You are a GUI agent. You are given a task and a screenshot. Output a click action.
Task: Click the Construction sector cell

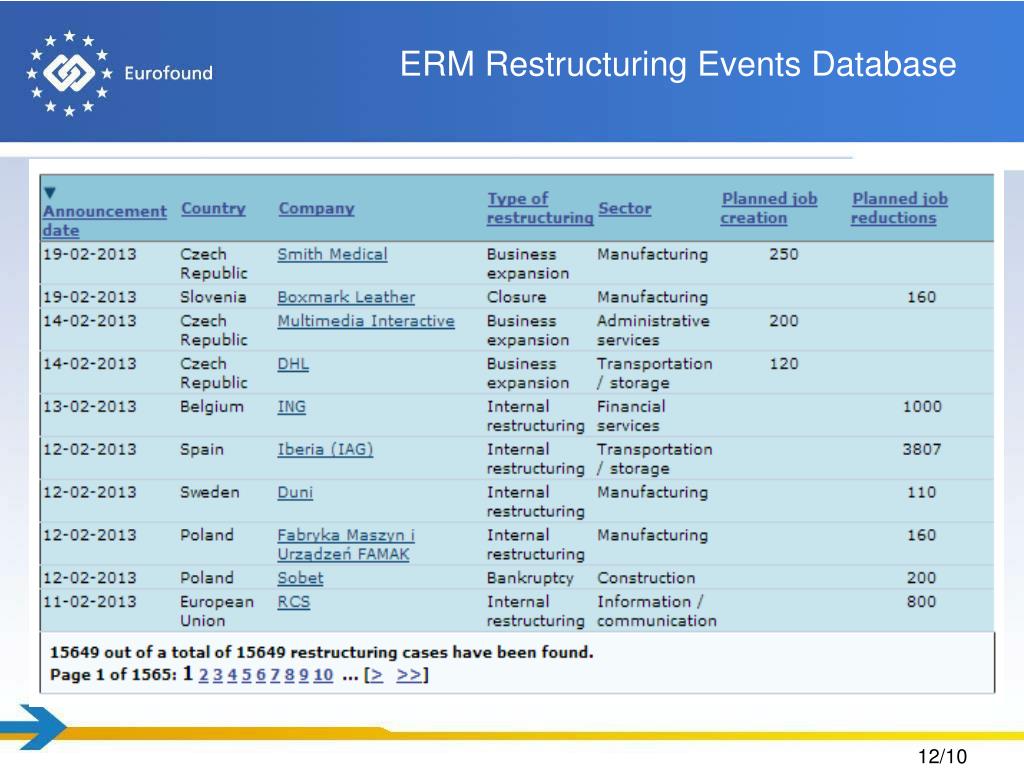pyautogui.click(x=646, y=578)
